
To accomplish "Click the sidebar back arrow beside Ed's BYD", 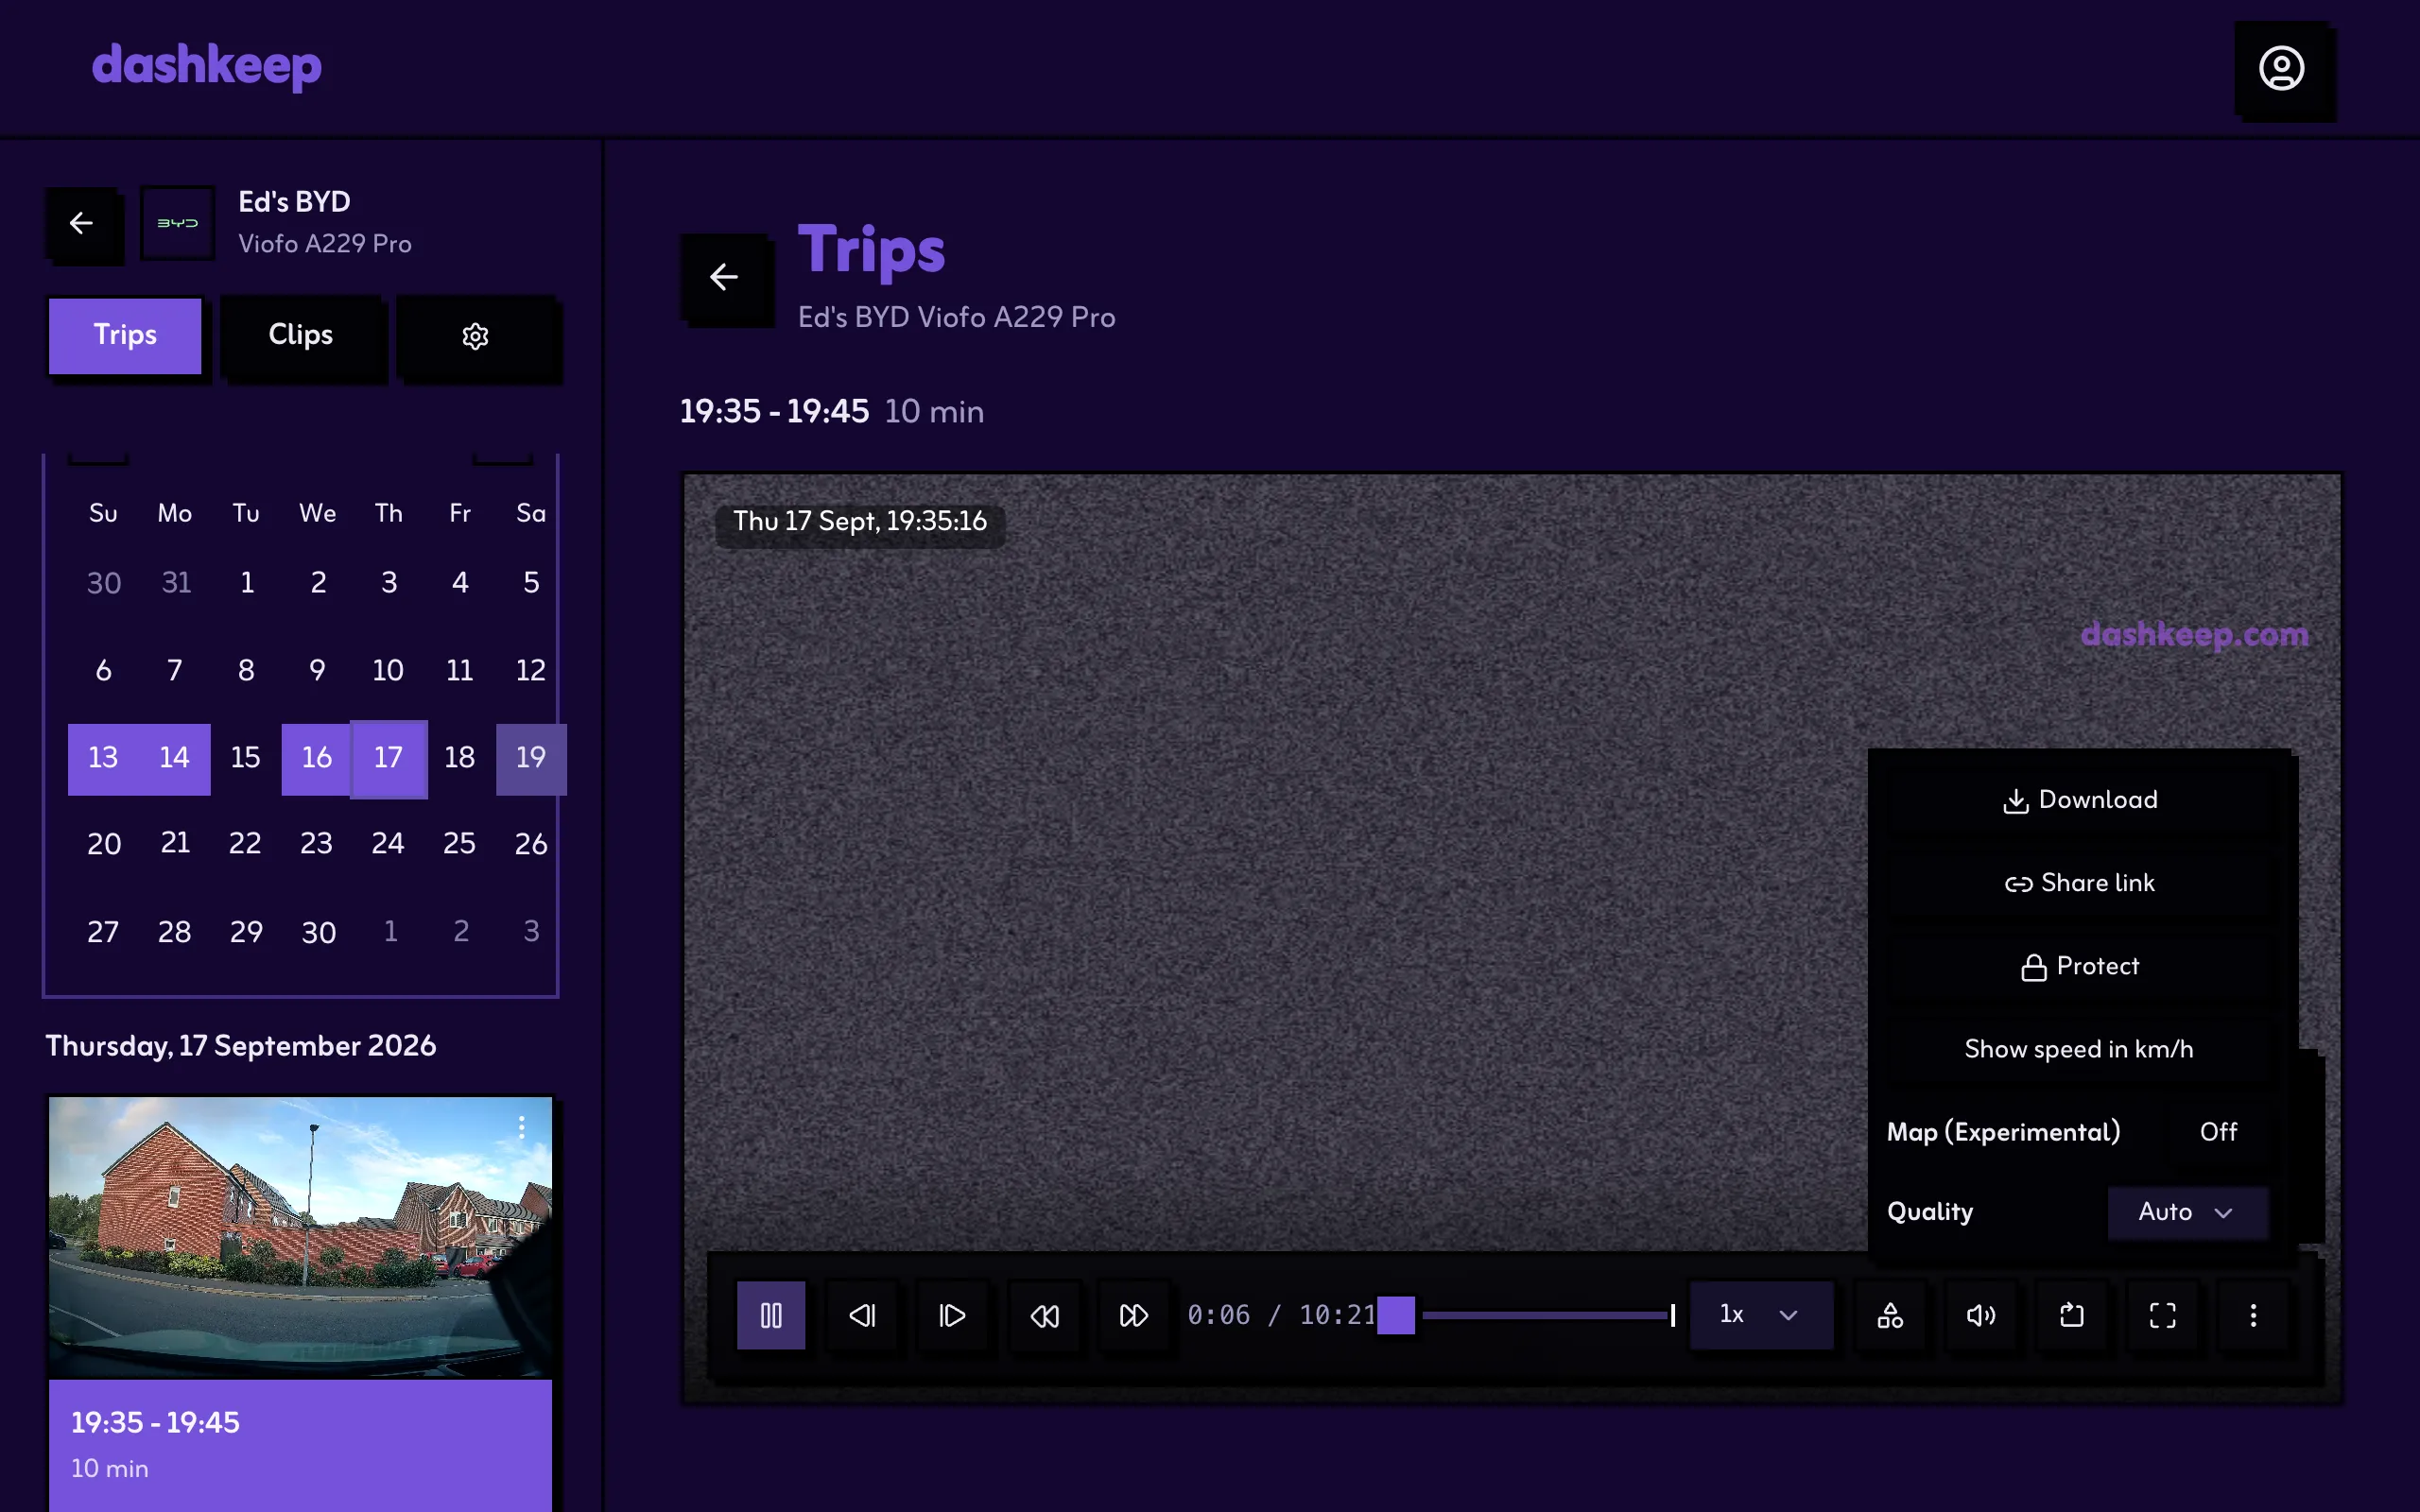I will pos(82,223).
